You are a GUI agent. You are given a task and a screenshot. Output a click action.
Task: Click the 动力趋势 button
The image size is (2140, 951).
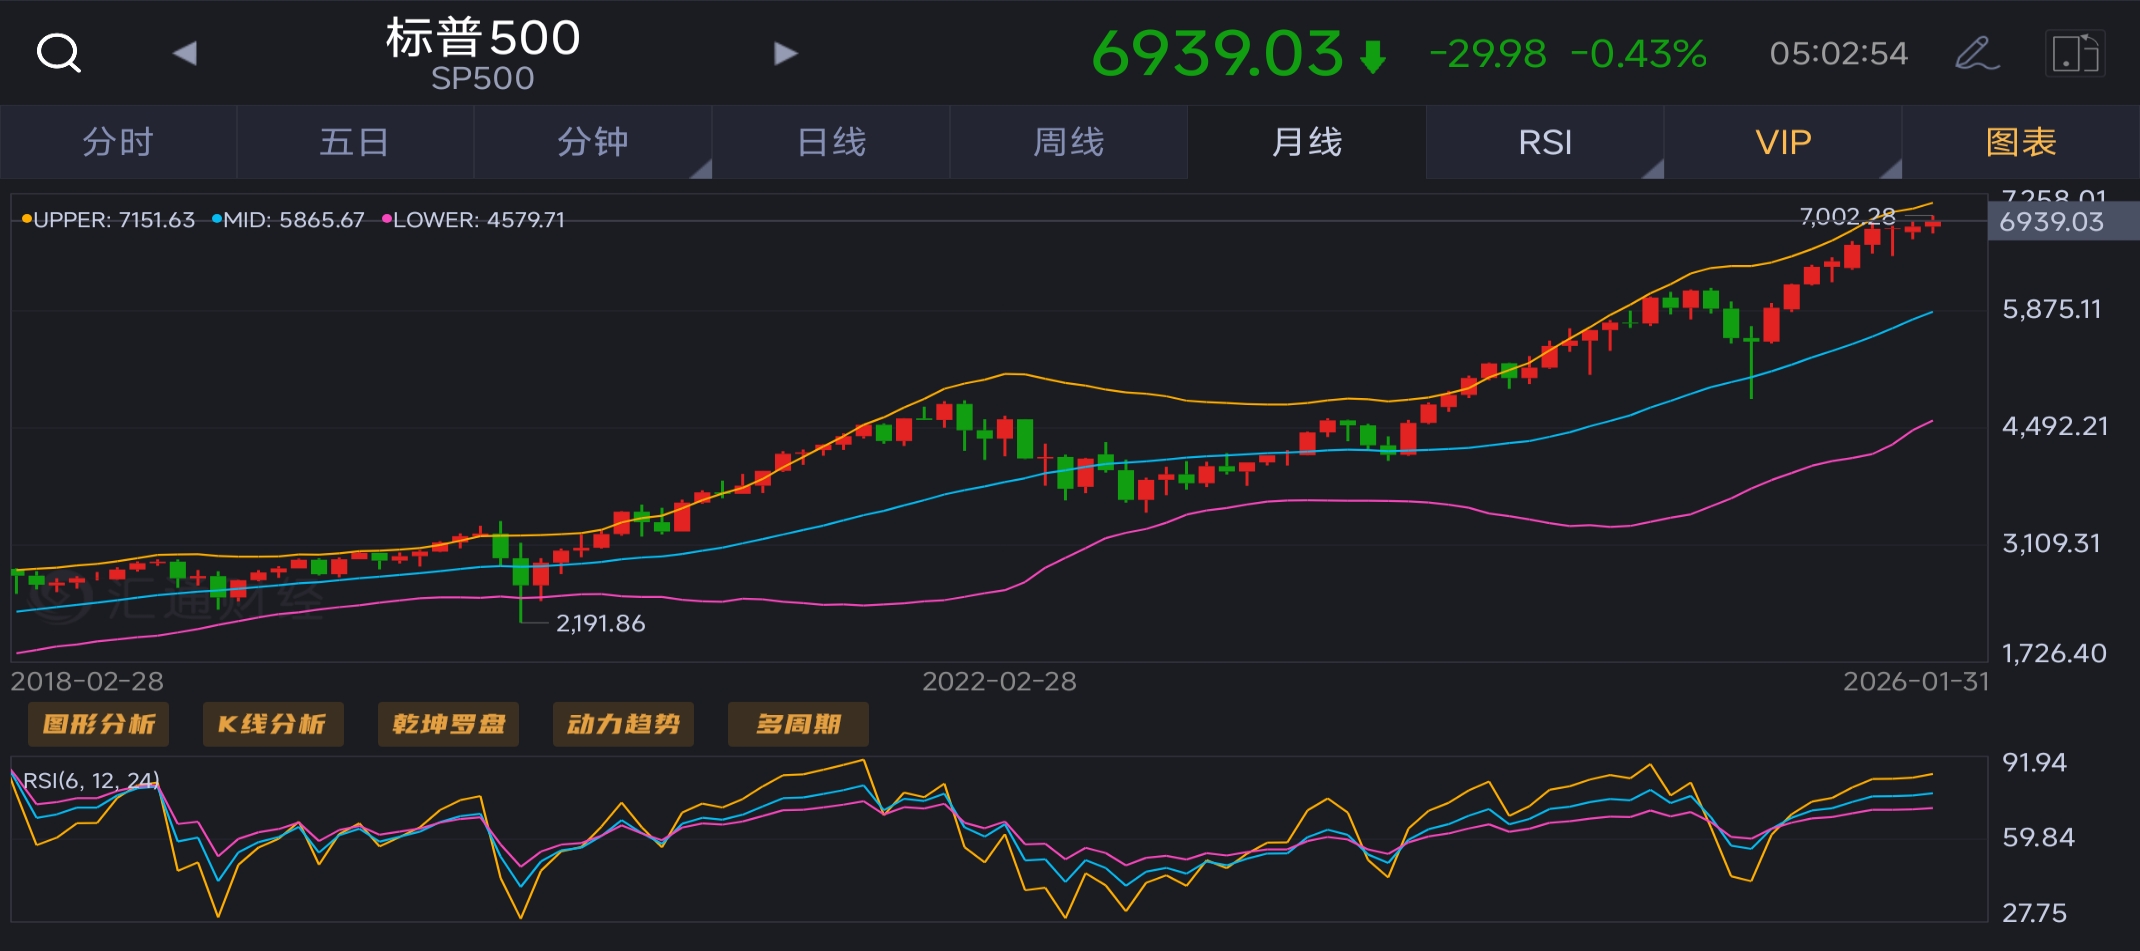click(623, 724)
